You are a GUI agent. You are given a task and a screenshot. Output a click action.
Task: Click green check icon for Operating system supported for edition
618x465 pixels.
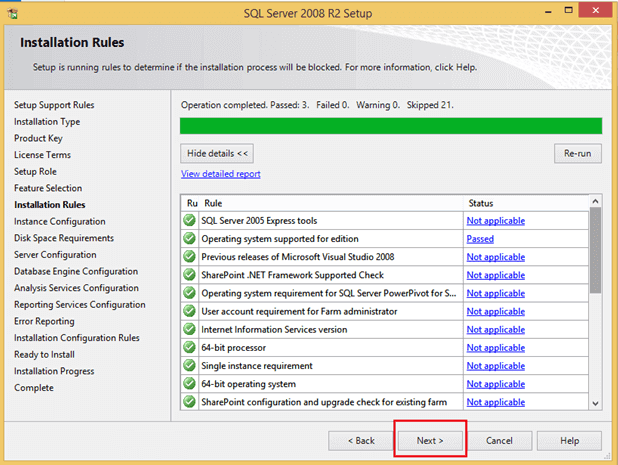[x=189, y=239]
